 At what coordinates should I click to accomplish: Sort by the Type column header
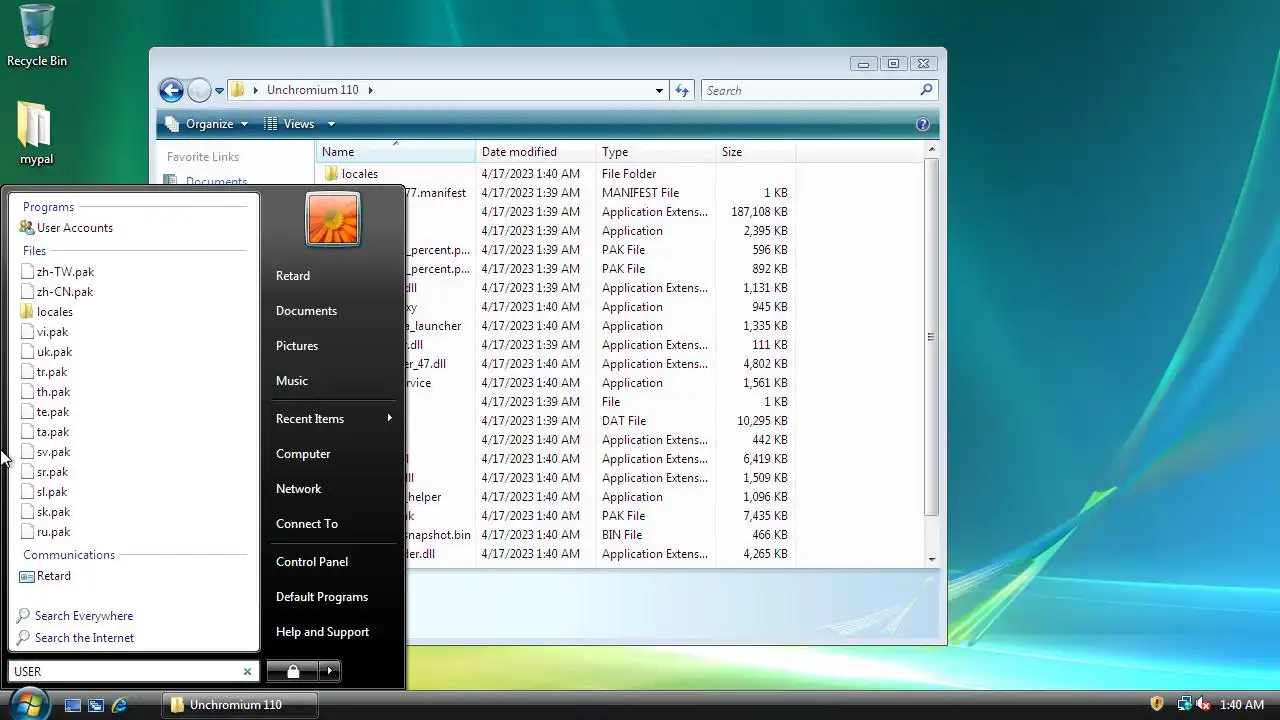click(x=656, y=152)
